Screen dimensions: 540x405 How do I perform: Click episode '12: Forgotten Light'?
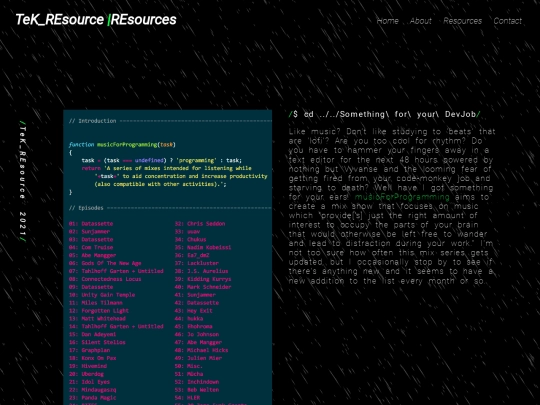click(x=99, y=311)
